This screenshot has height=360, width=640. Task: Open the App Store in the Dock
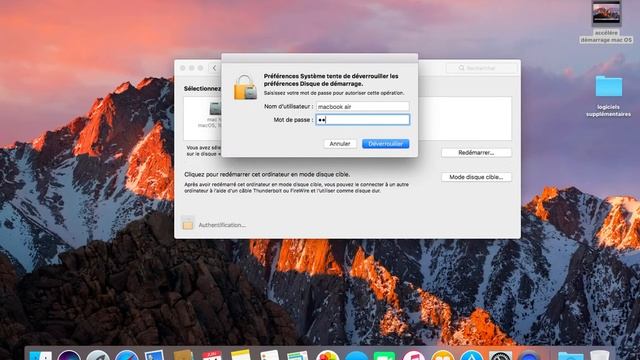point(472,356)
